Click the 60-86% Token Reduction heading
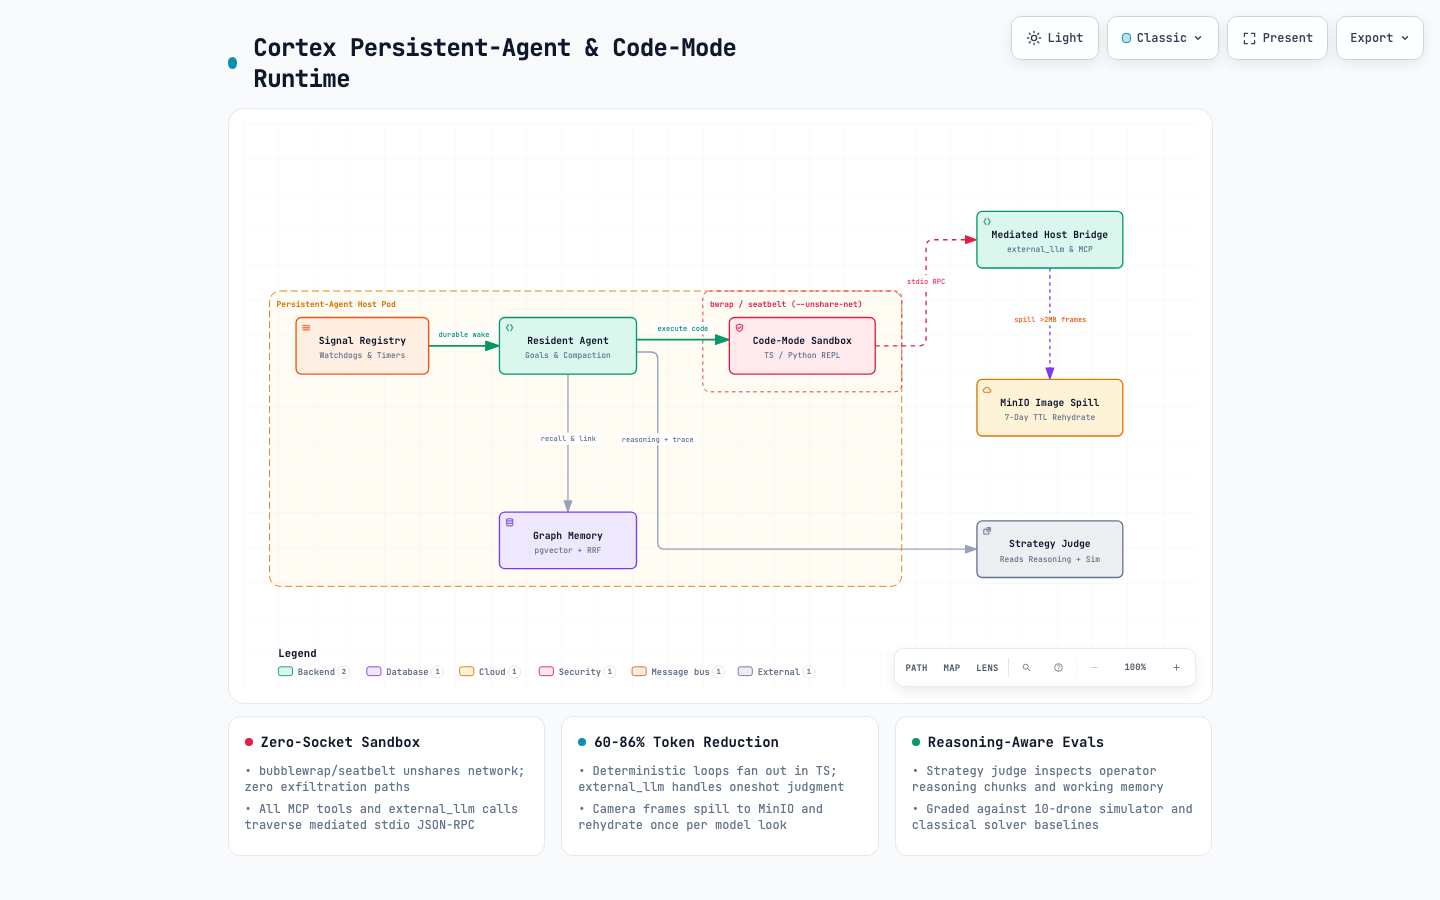1440x900 pixels. pyautogui.click(x=686, y=742)
